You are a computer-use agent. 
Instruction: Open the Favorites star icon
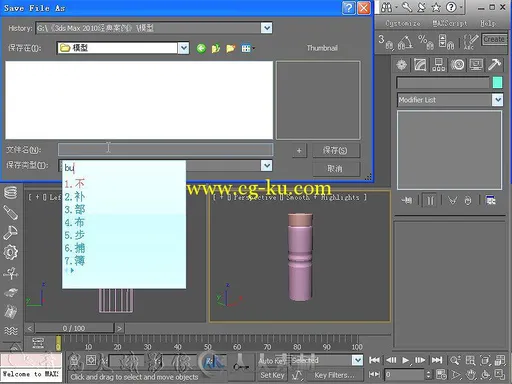tap(436, 7)
